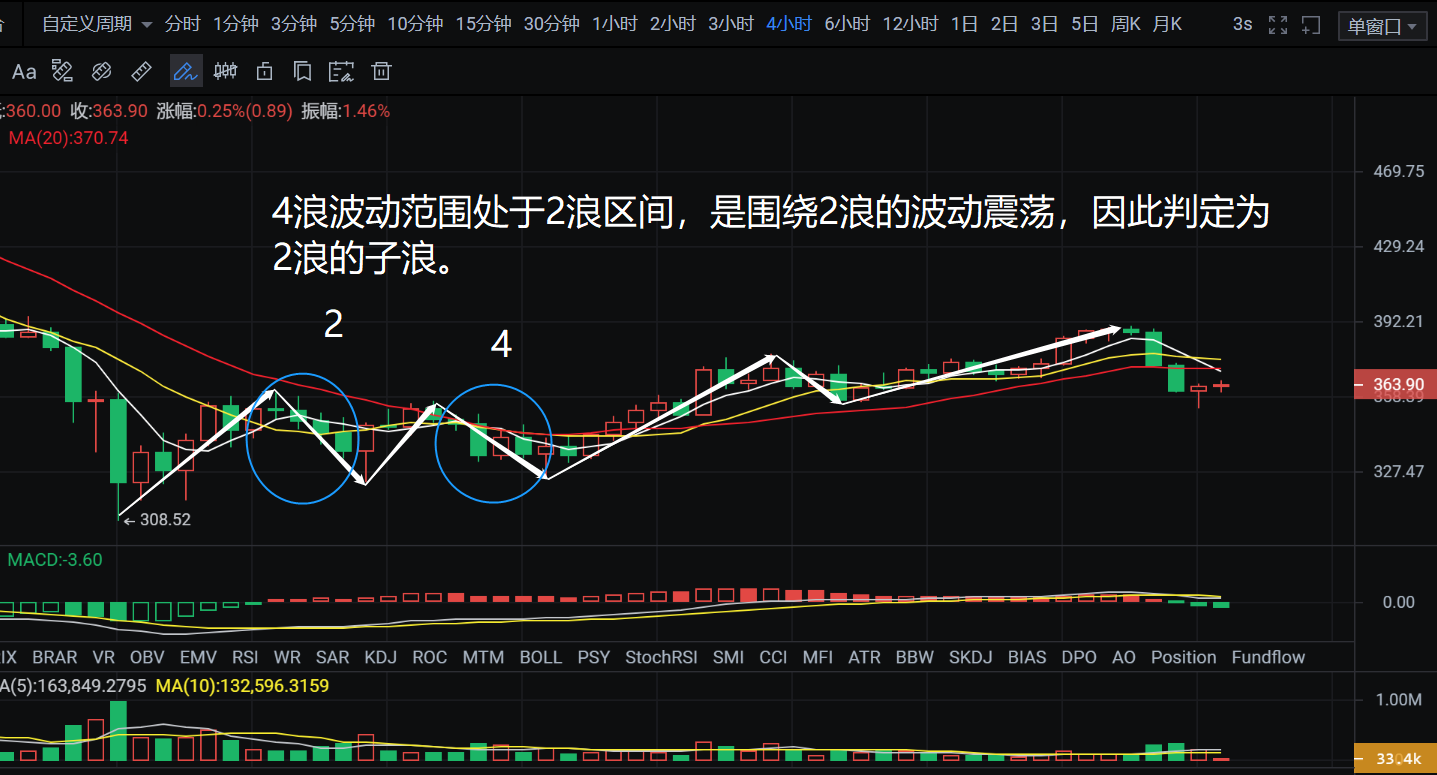Viewport: 1437px width, 775px height.
Task: Click the single ruler measure tool
Action: (142, 71)
